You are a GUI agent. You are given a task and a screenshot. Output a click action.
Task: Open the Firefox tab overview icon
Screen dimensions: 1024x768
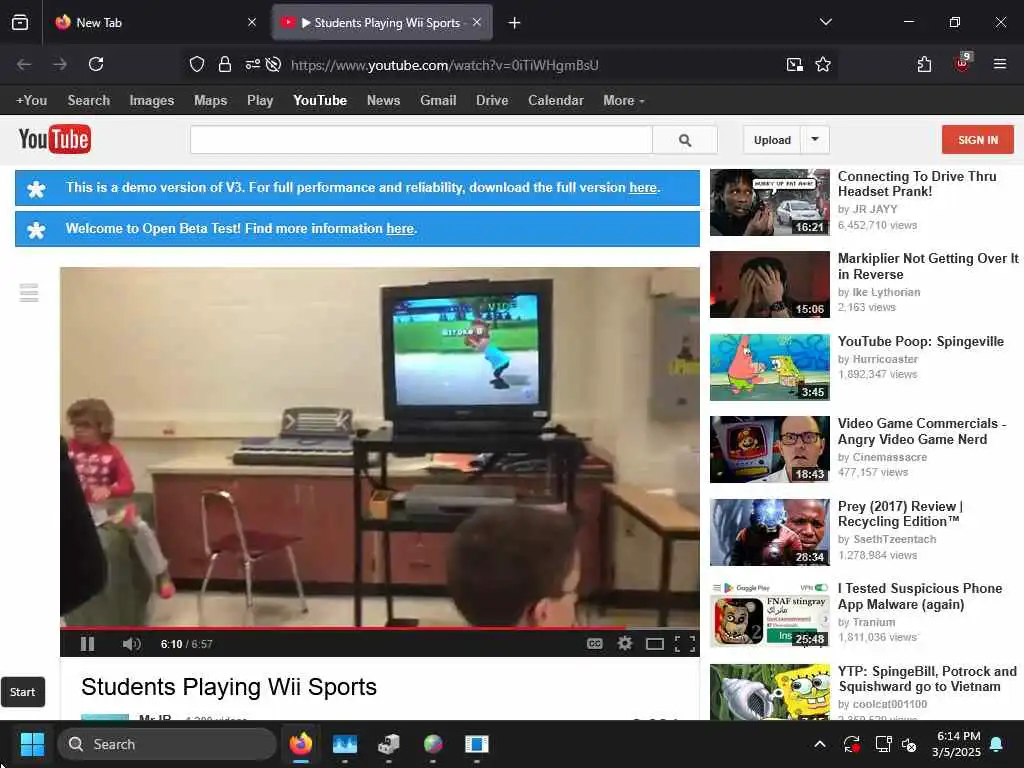coord(20,22)
